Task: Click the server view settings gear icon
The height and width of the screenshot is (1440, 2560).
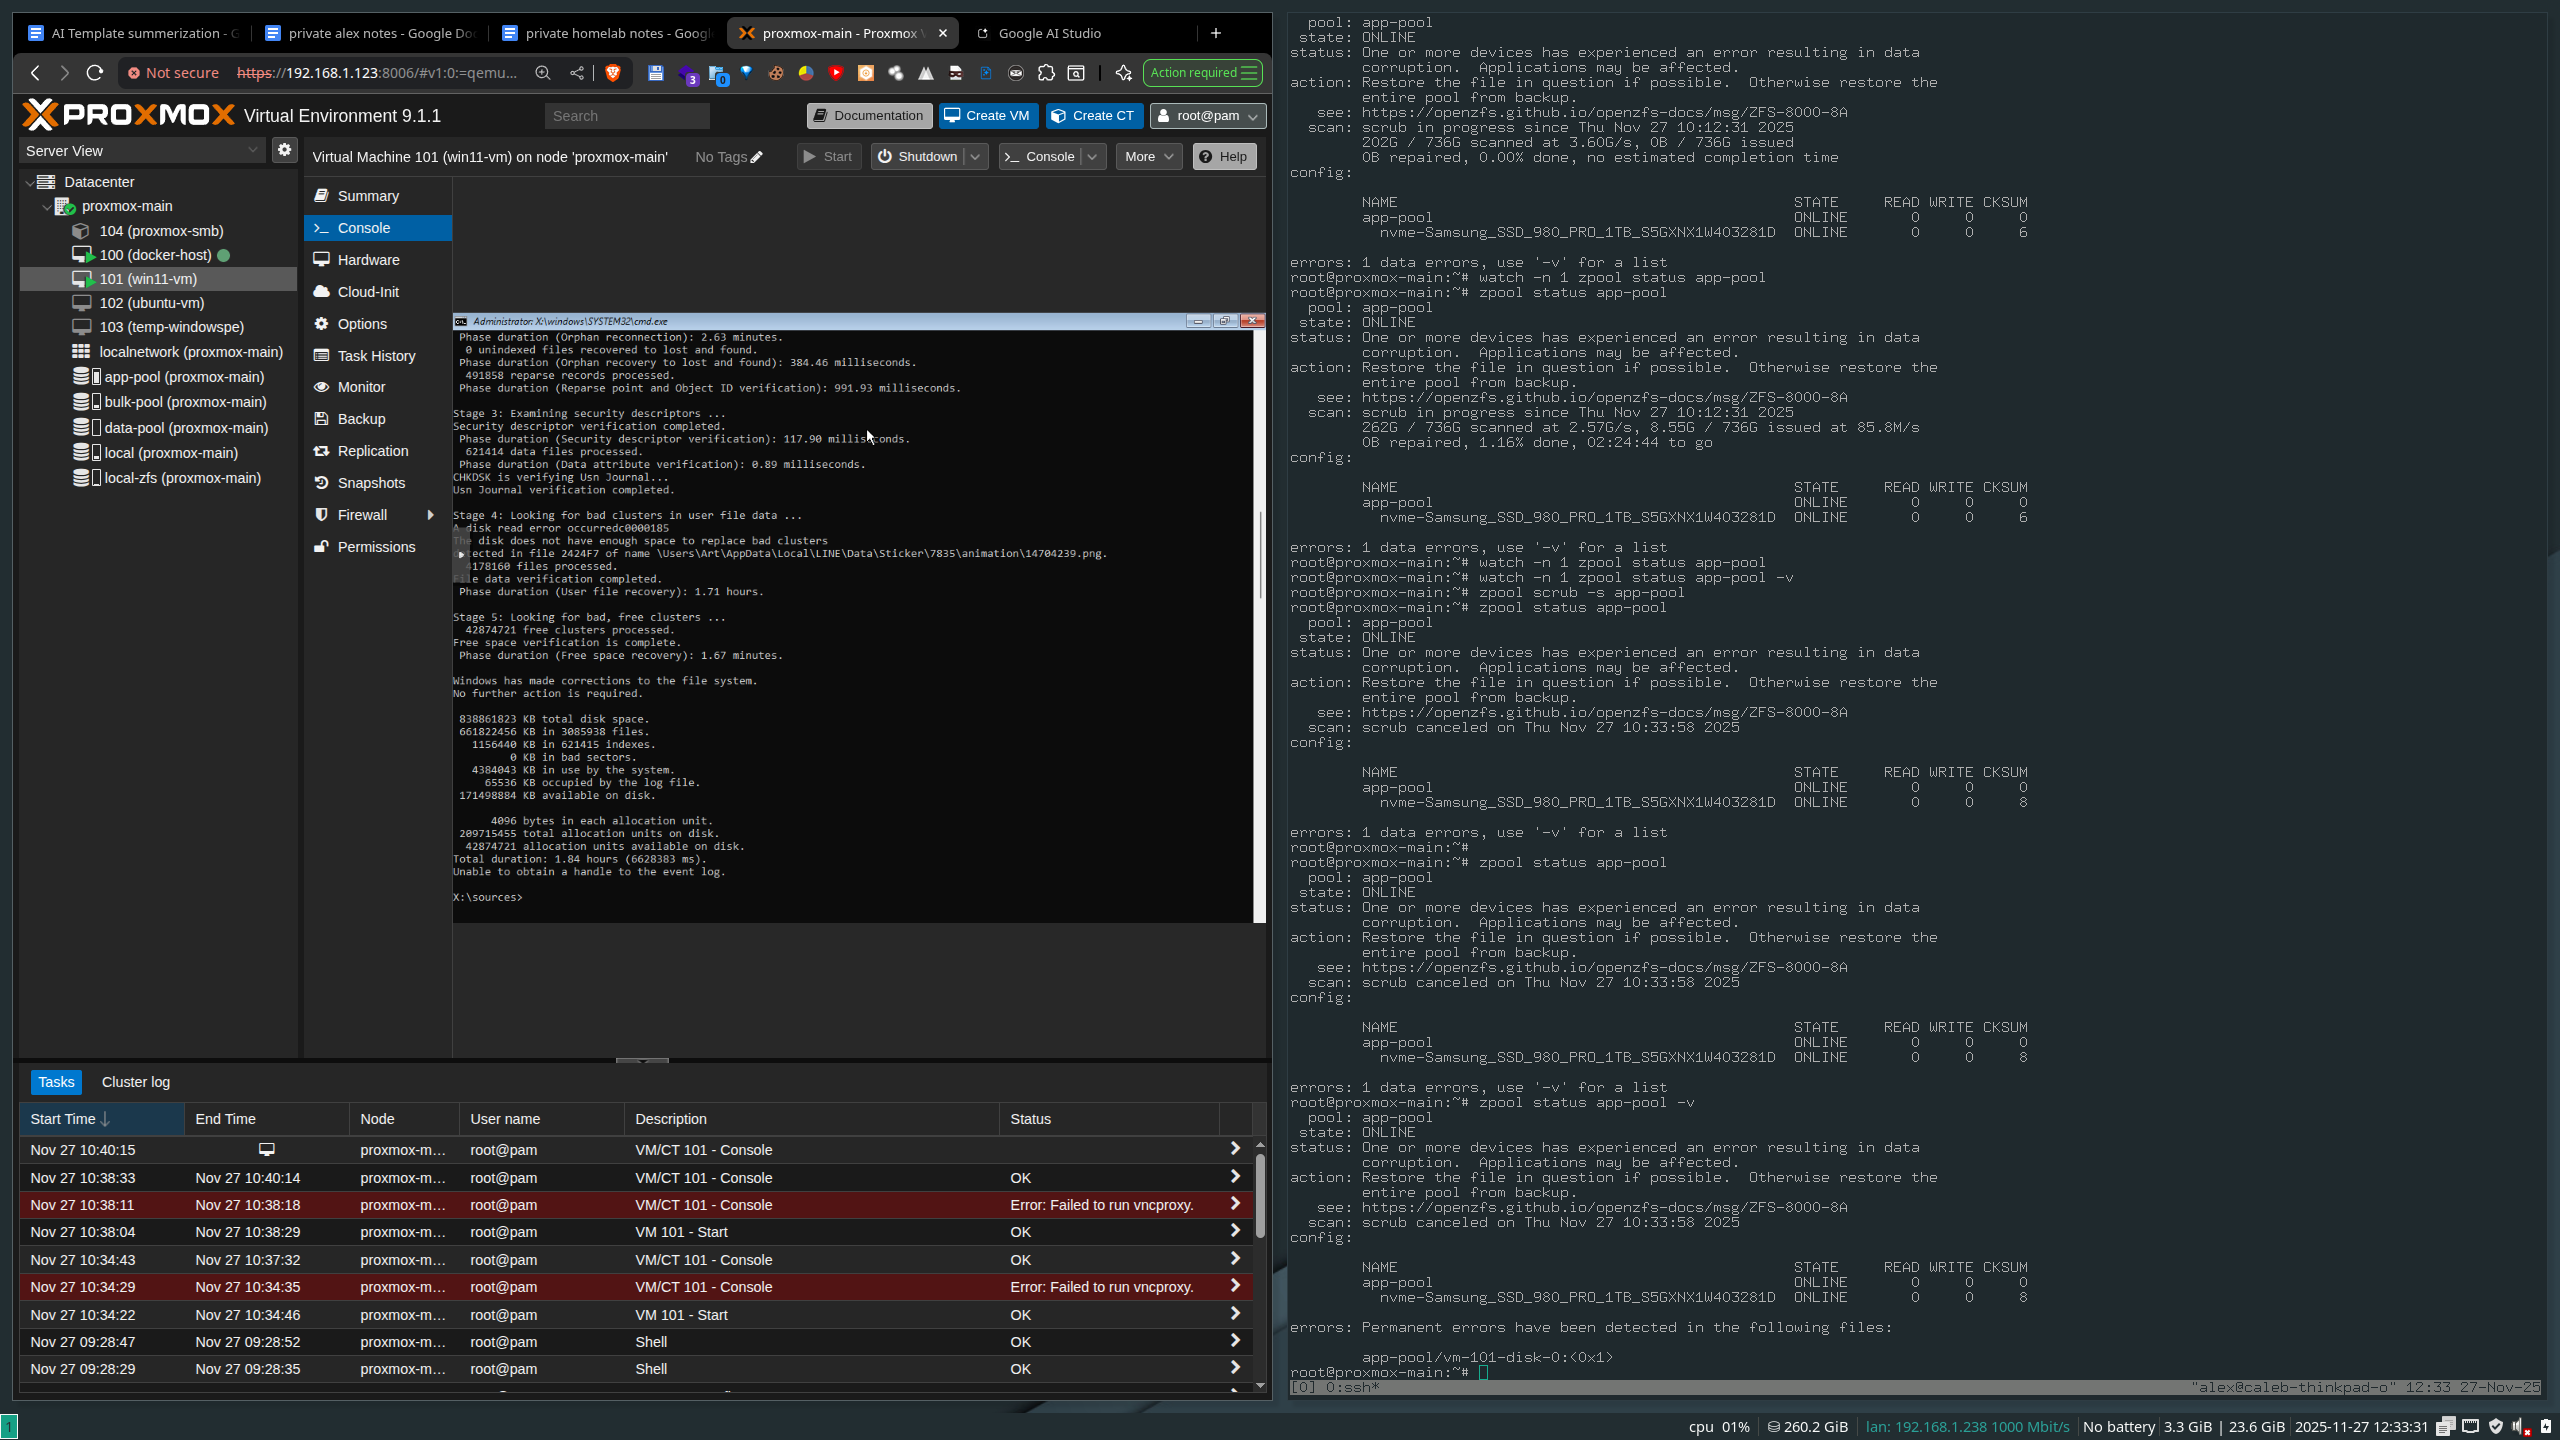Action: [285, 150]
